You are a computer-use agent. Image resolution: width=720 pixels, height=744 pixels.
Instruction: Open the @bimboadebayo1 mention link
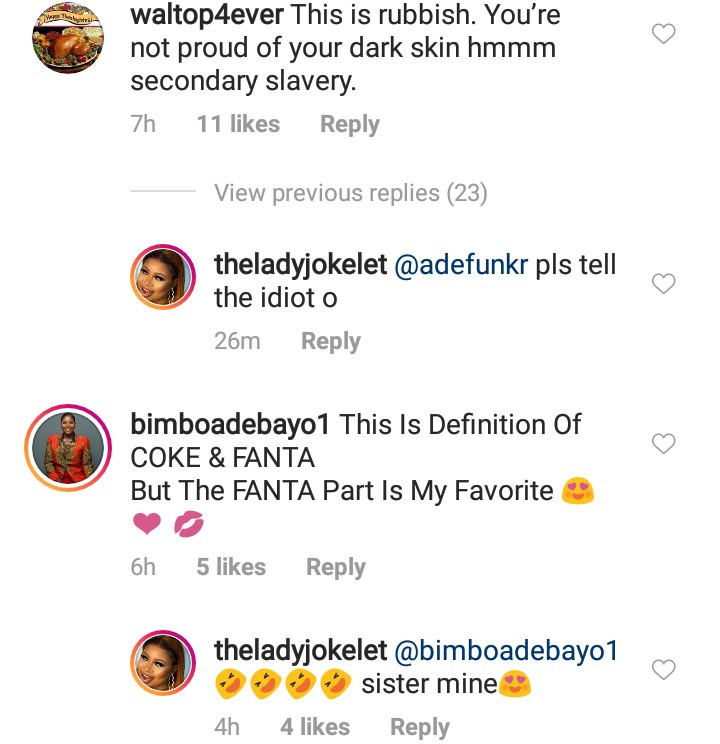coord(506,651)
